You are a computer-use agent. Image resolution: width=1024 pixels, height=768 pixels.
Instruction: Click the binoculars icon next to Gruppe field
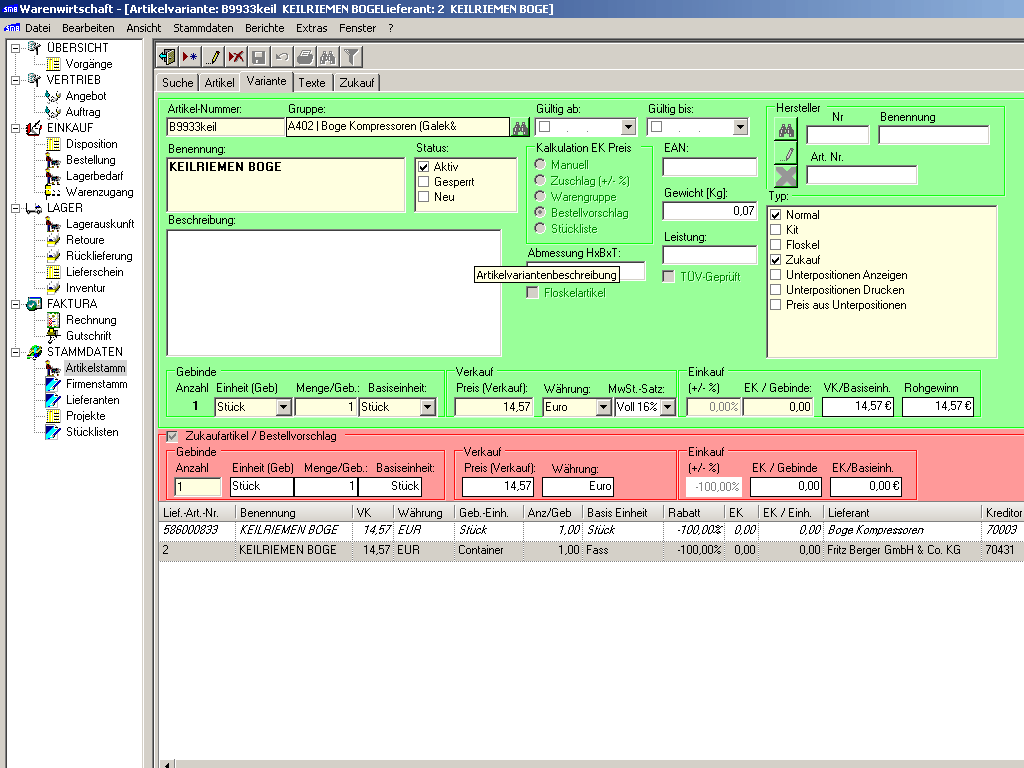tap(520, 127)
